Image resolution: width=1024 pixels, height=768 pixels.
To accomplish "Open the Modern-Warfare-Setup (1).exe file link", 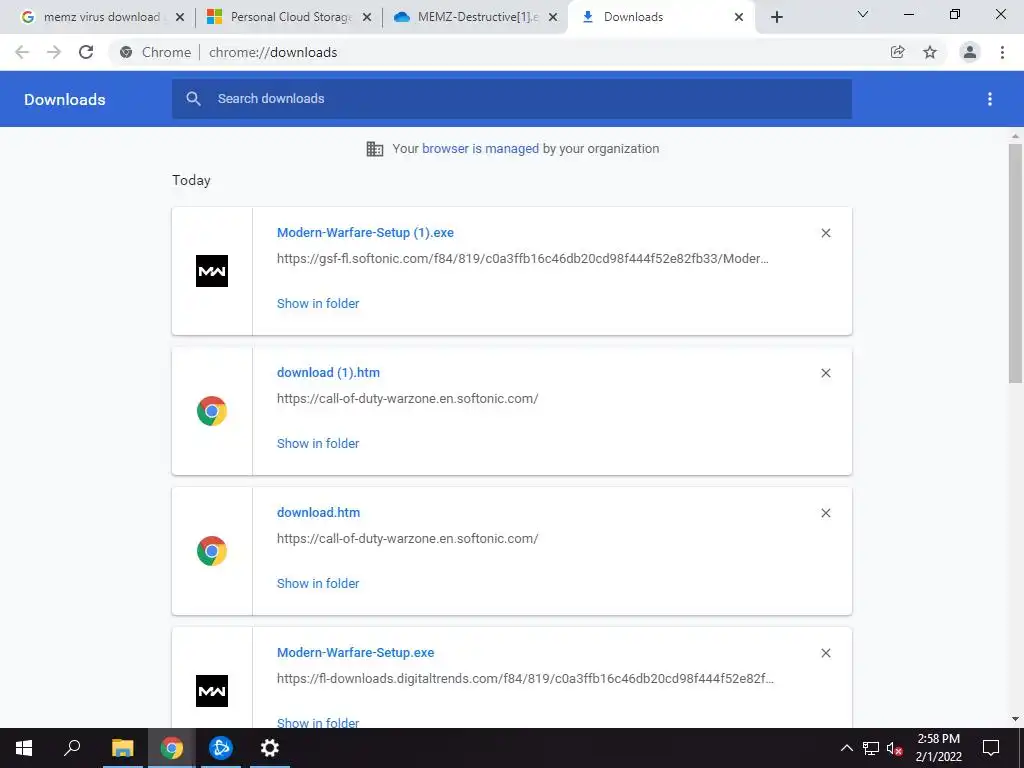I will (365, 232).
